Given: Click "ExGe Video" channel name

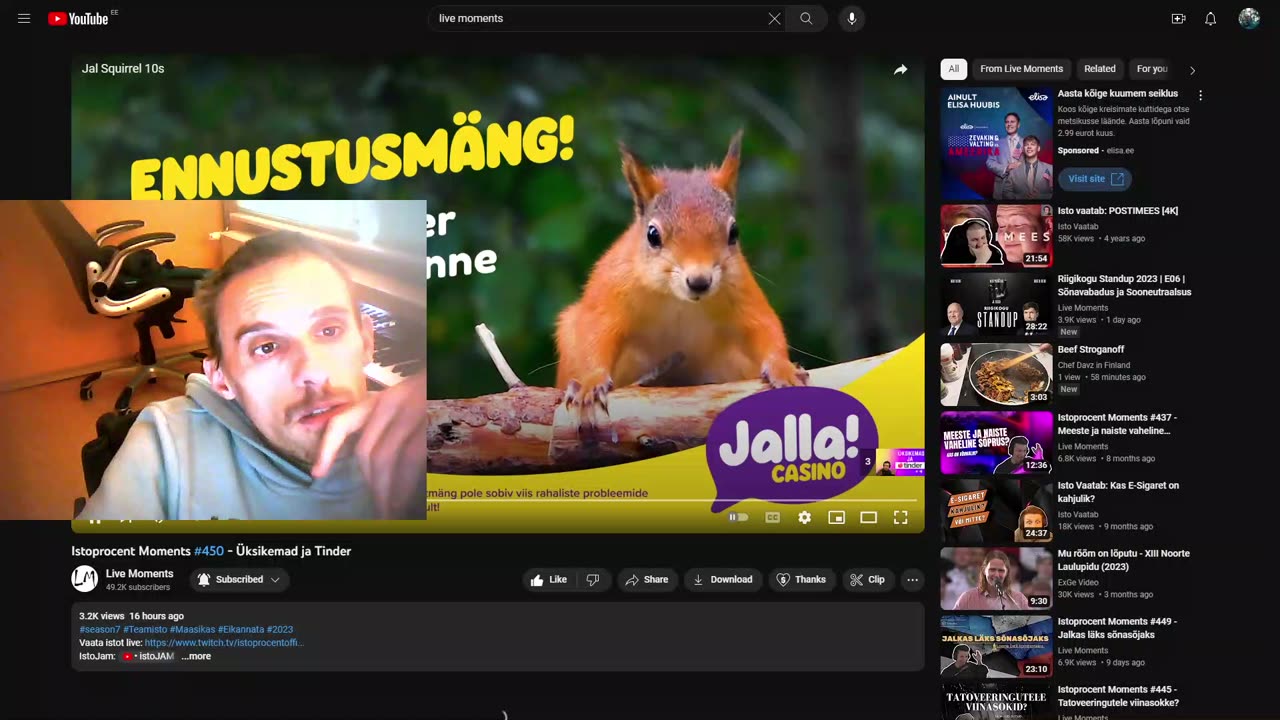Looking at the screenshot, I should click(x=1078, y=581).
